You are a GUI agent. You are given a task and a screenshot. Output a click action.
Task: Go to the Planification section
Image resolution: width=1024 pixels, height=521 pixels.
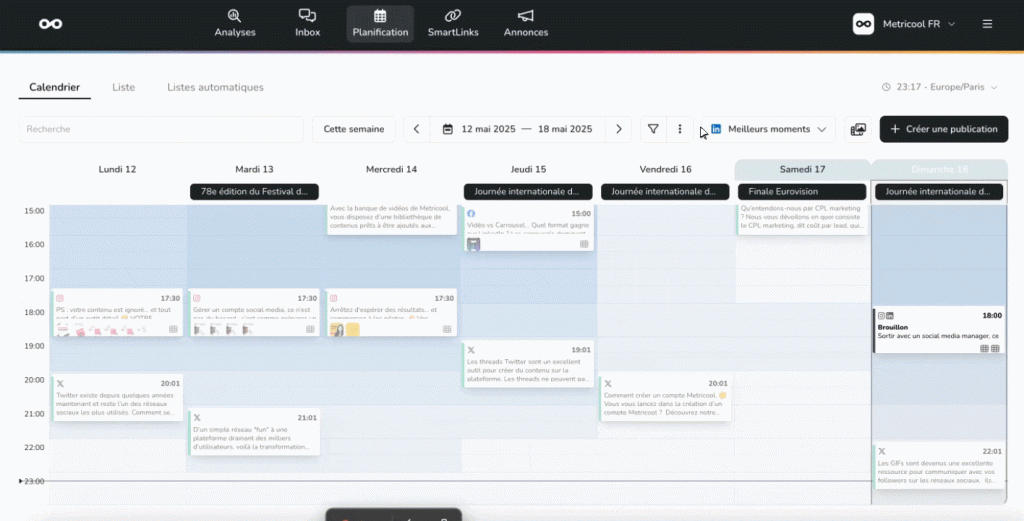coord(380,24)
